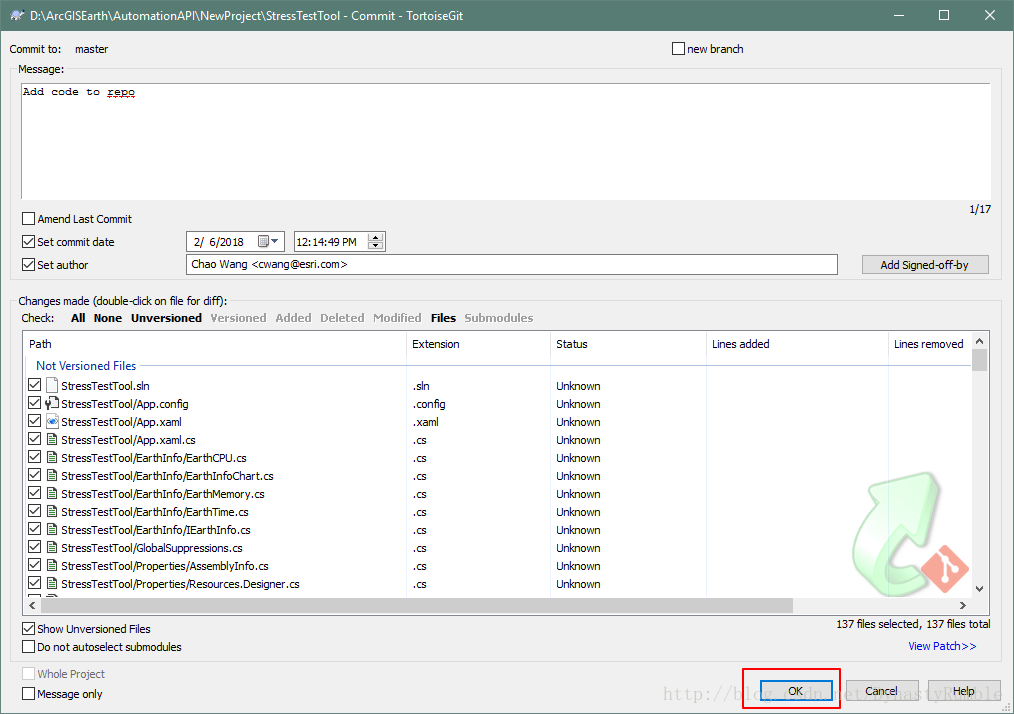This screenshot has height=714, width=1014.
Task: Sort by Lines removed column
Action: click(x=930, y=344)
